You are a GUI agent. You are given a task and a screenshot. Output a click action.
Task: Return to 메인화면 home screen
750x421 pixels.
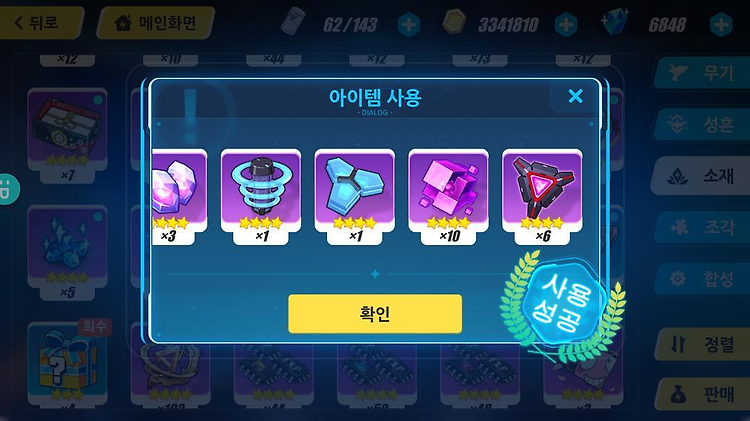(156, 22)
